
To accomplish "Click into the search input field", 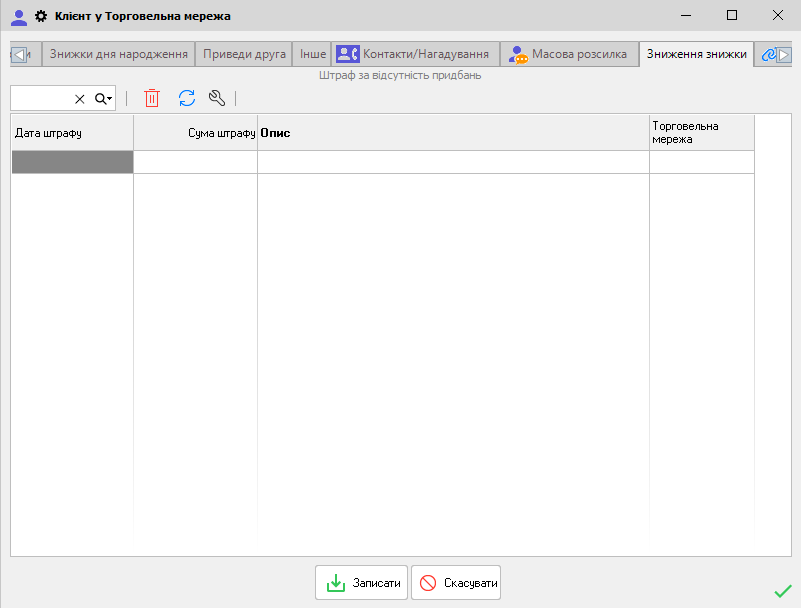I will coord(40,99).
